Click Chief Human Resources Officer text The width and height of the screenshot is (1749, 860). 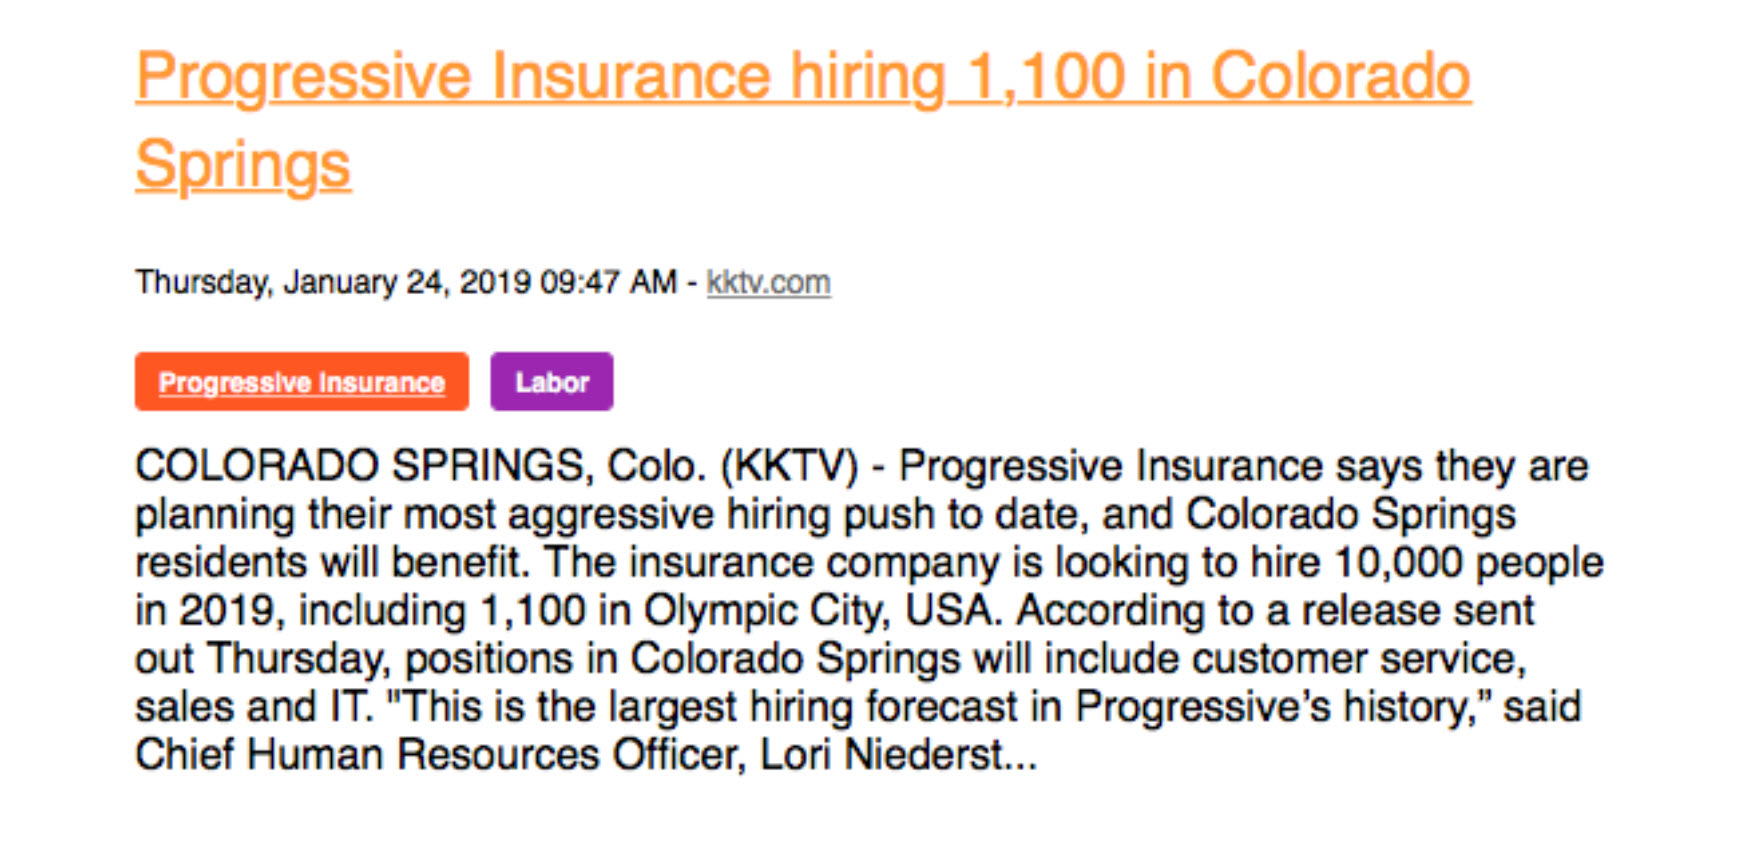coord(441,754)
